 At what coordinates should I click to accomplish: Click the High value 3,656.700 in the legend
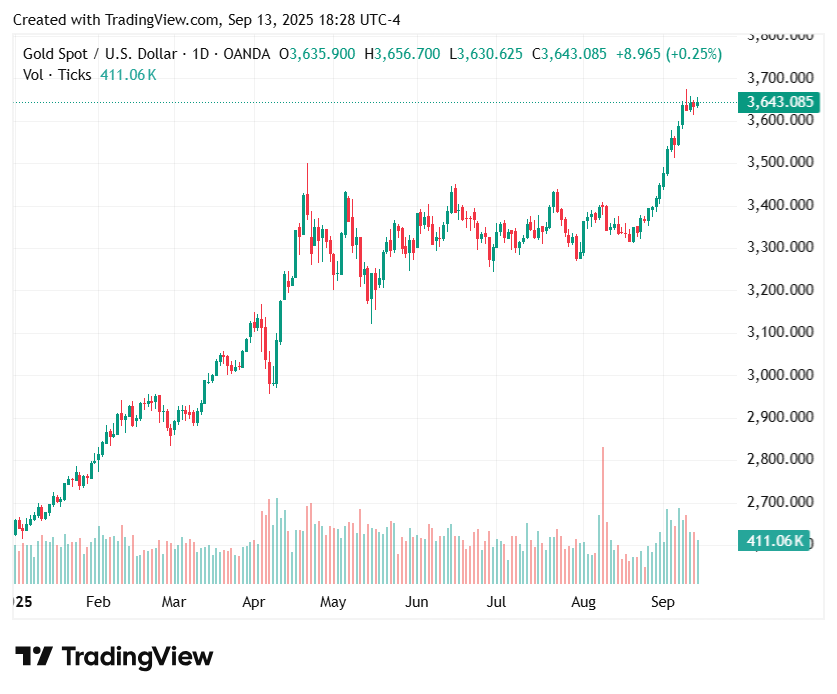tap(407, 54)
